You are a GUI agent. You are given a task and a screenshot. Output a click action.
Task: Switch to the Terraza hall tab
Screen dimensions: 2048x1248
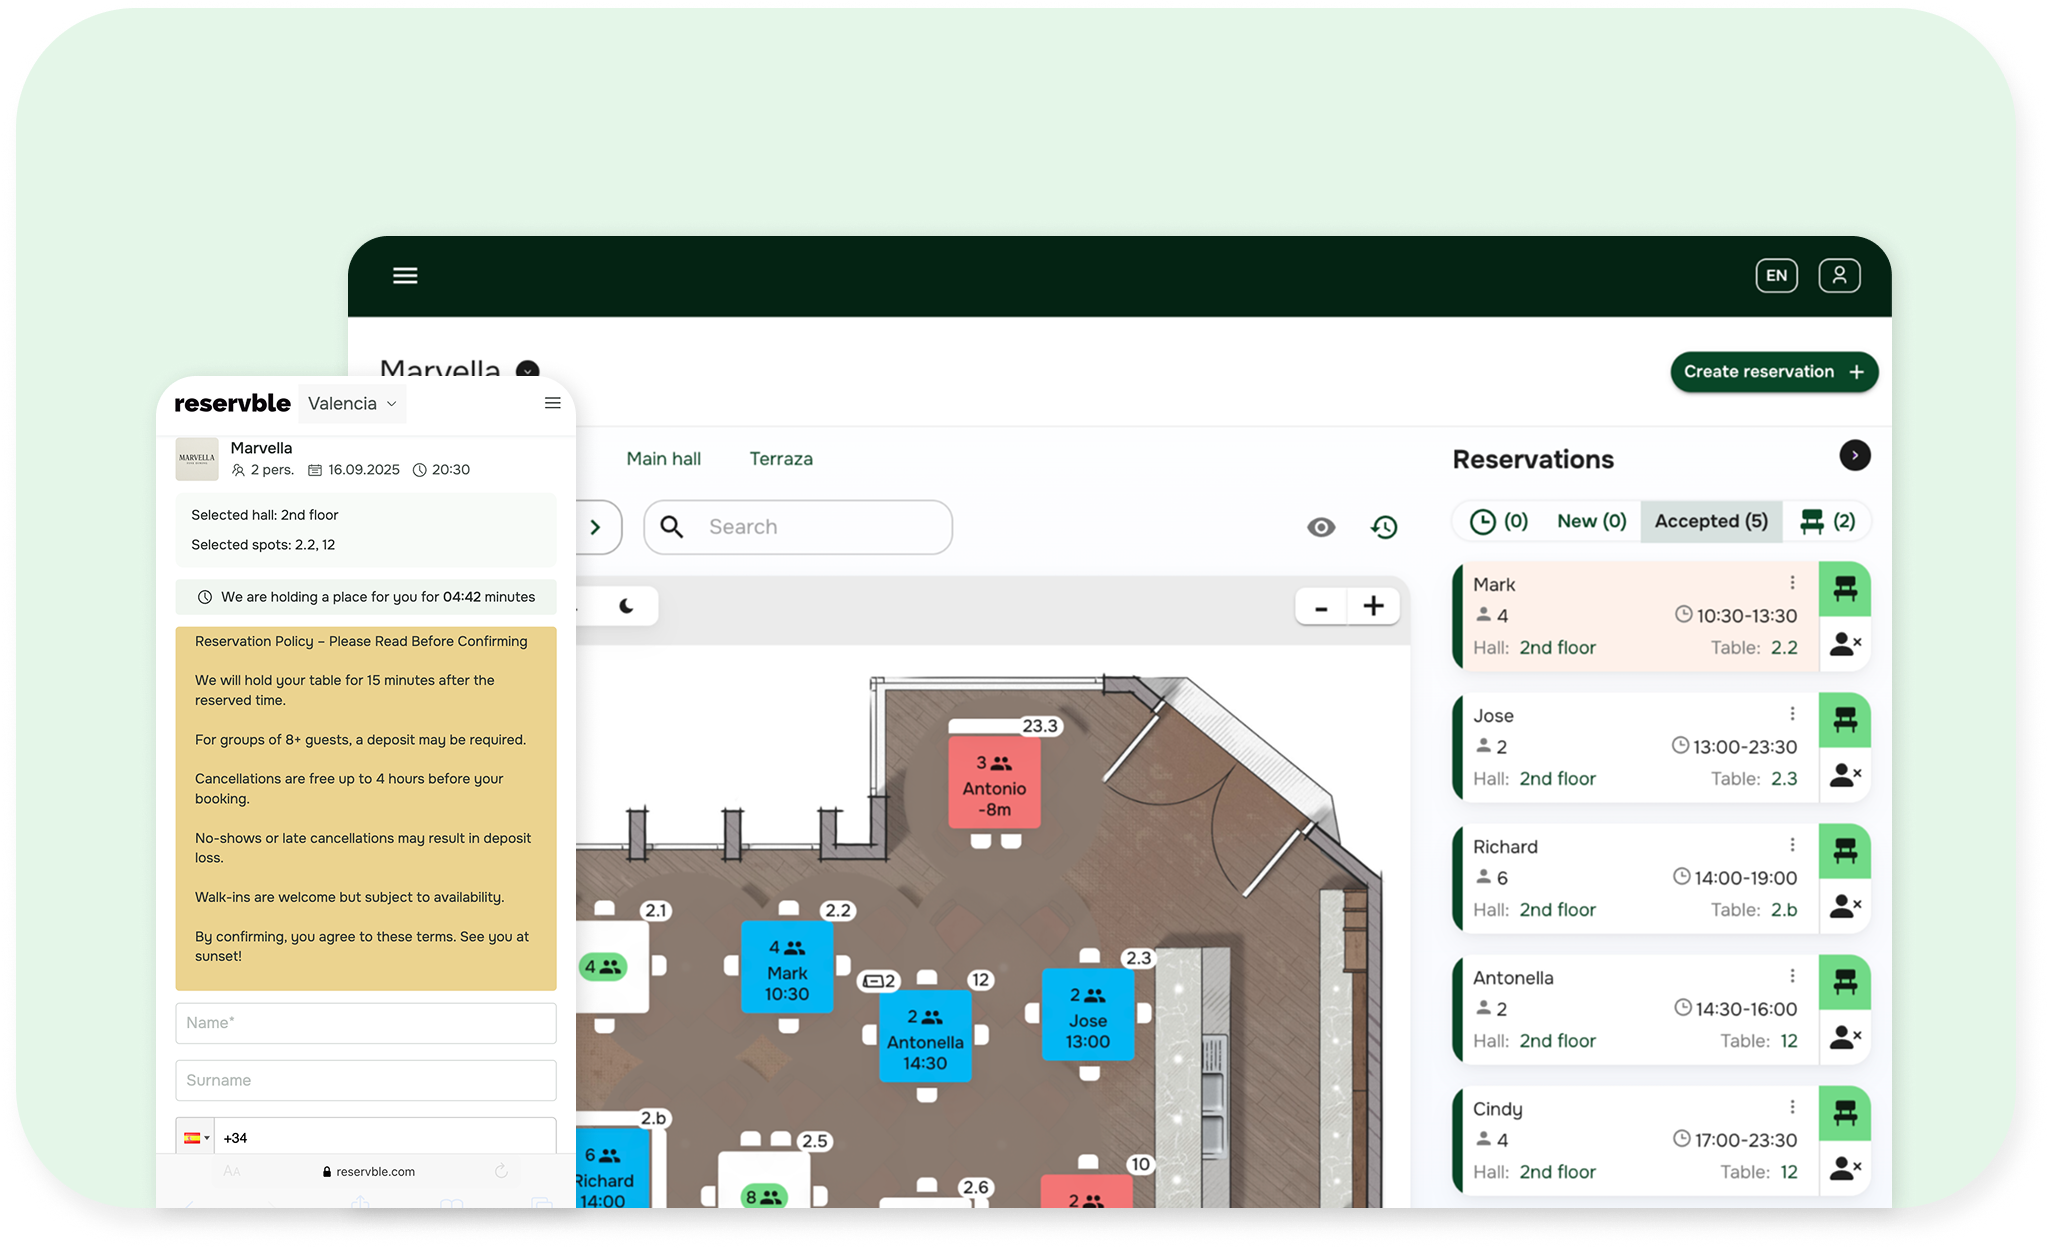[781, 459]
